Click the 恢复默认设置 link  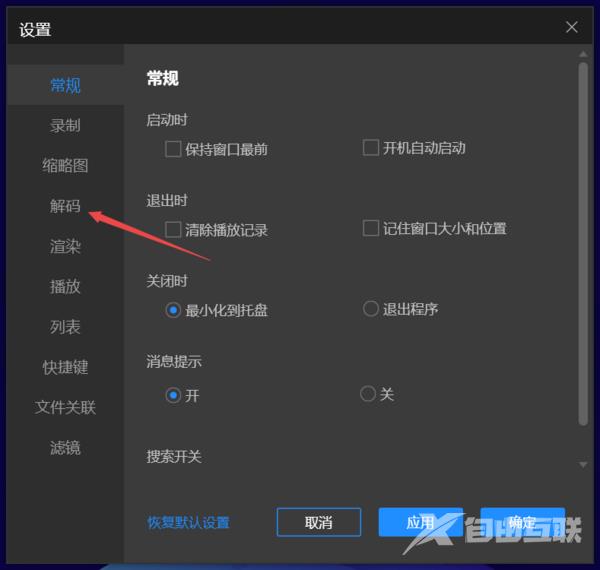(188, 522)
